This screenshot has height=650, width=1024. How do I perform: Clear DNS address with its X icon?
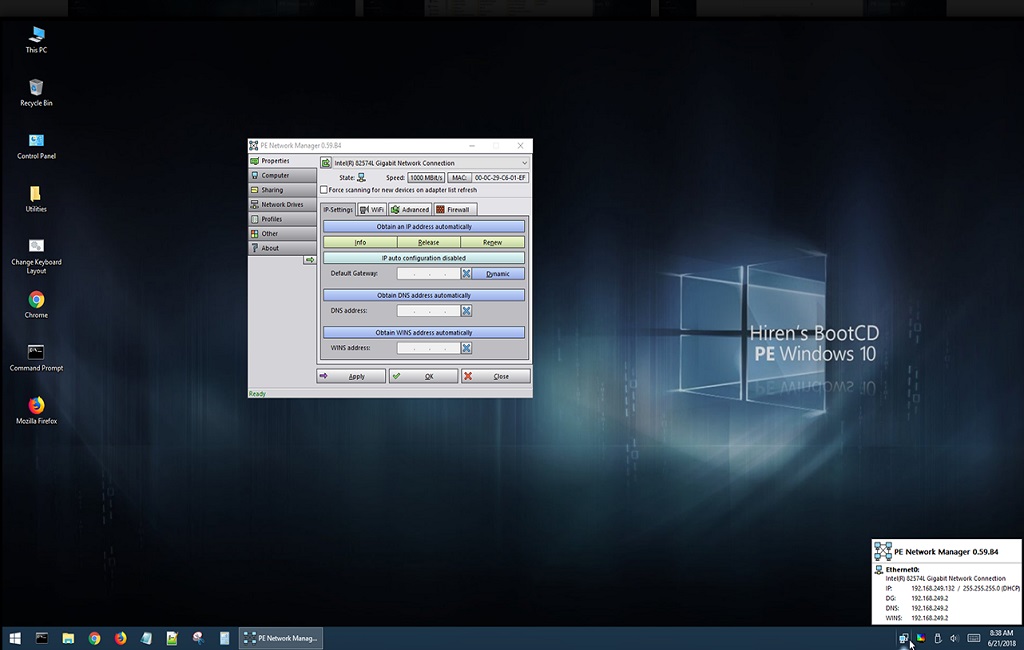[x=466, y=311]
